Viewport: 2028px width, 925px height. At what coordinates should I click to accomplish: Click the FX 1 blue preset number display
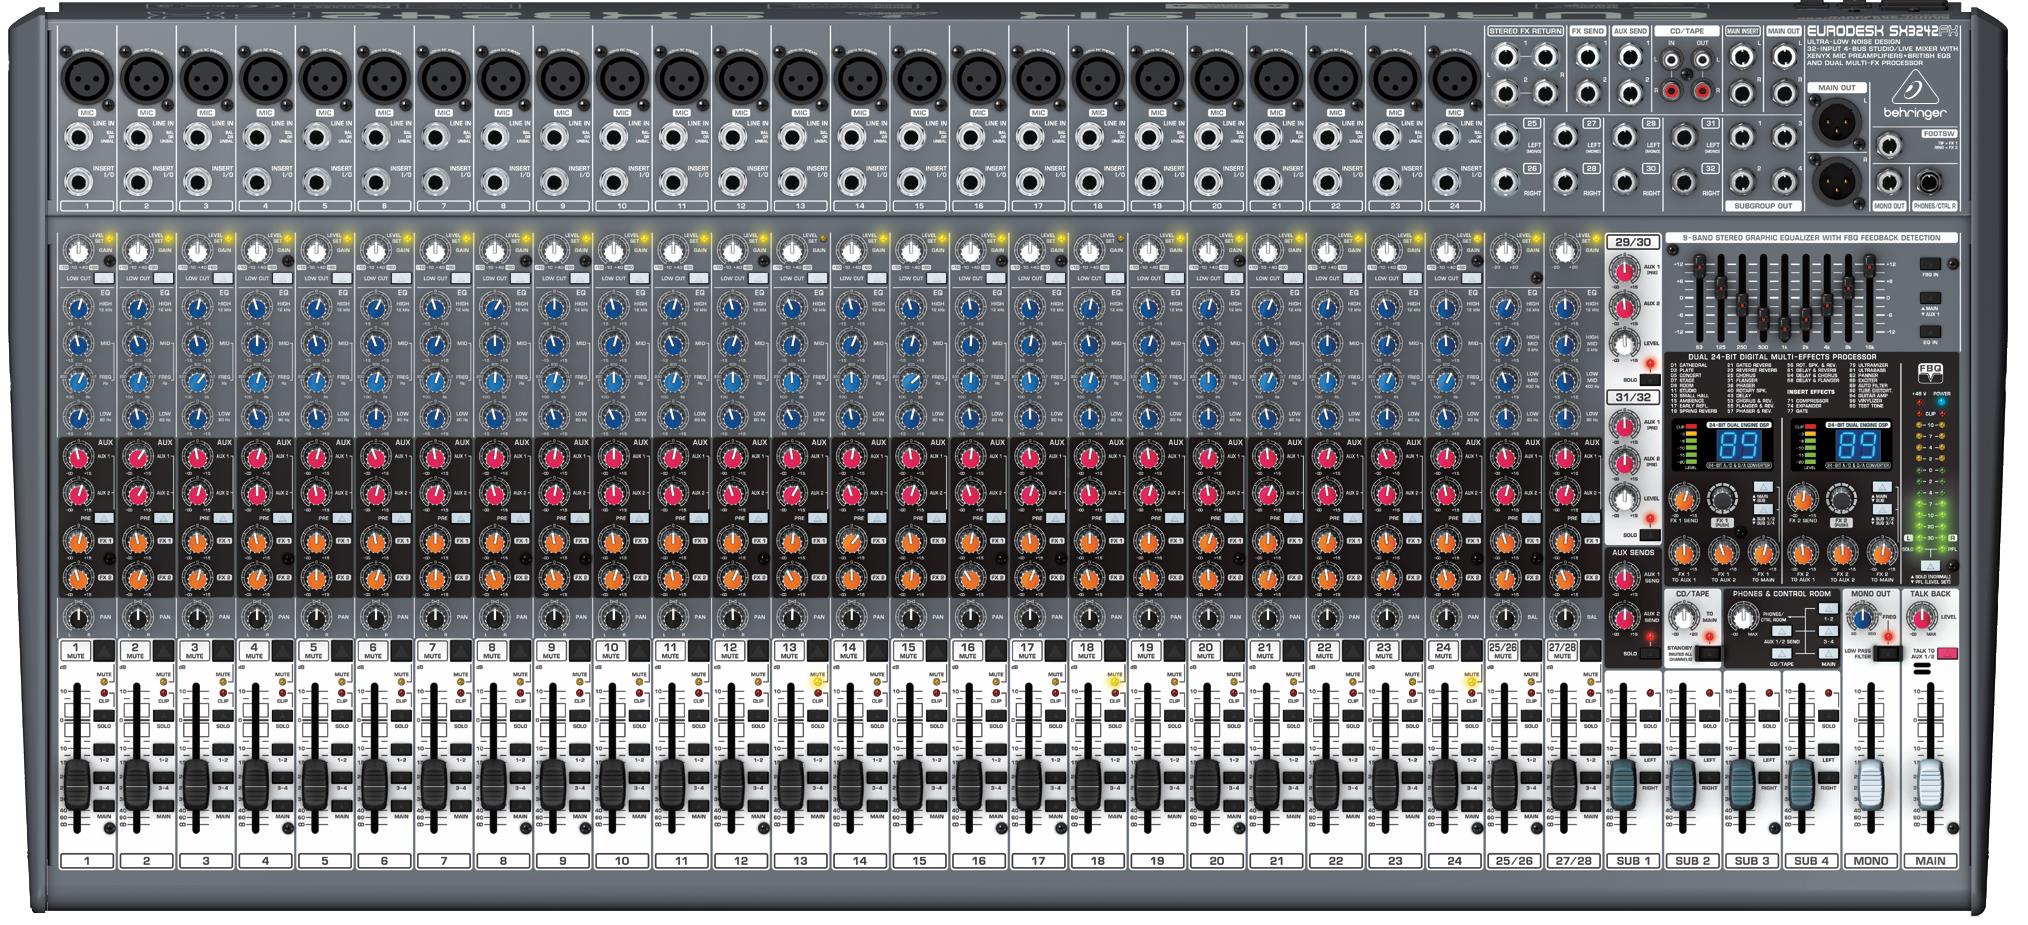tap(1739, 445)
